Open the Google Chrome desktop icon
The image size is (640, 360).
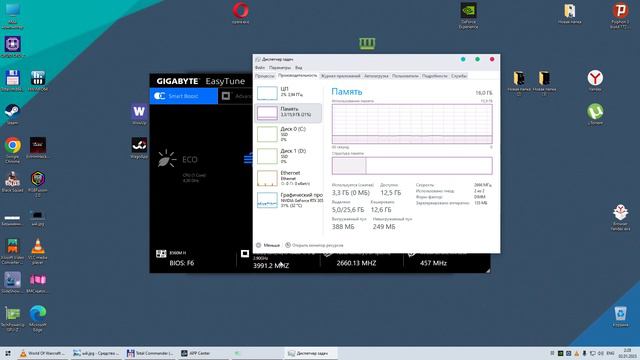click(x=13, y=150)
